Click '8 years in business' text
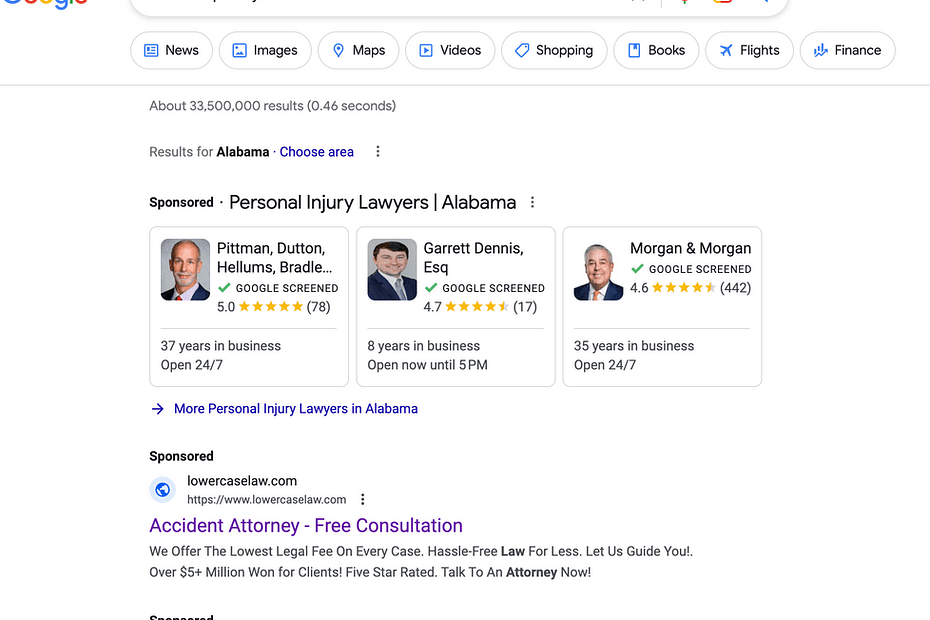930x620 pixels. pos(423,346)
